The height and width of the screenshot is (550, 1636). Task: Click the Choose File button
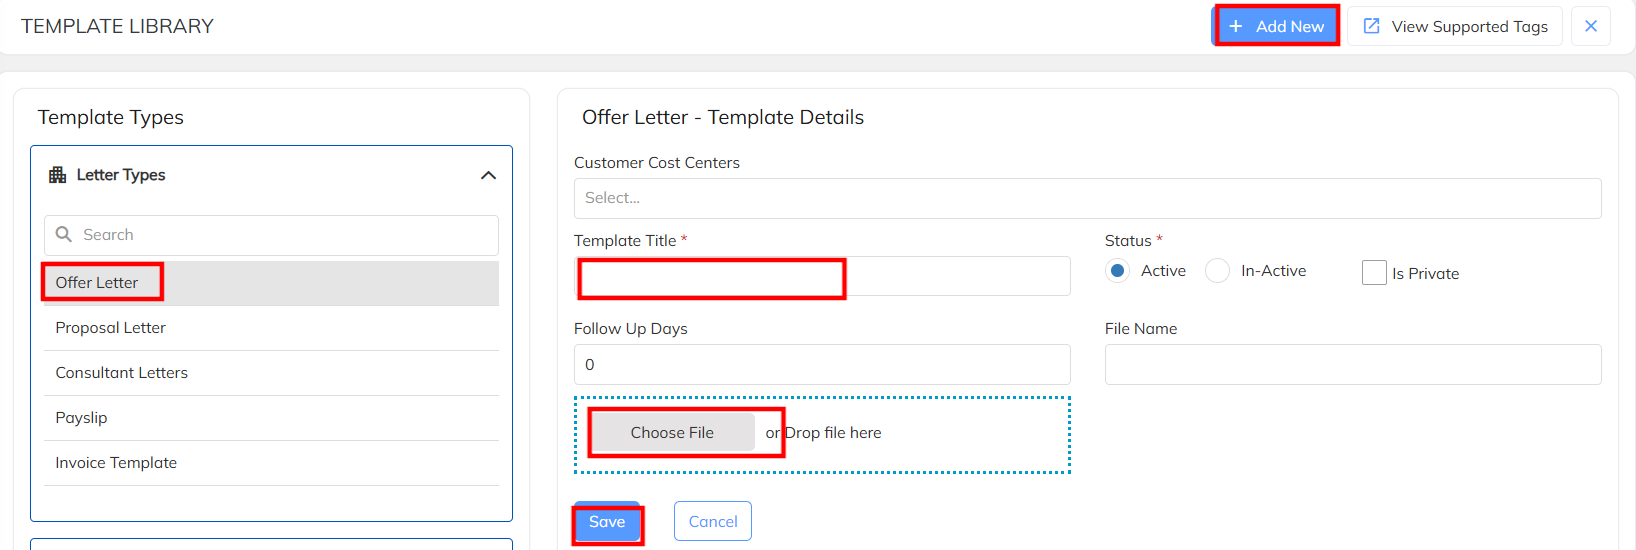click(672, 432)
